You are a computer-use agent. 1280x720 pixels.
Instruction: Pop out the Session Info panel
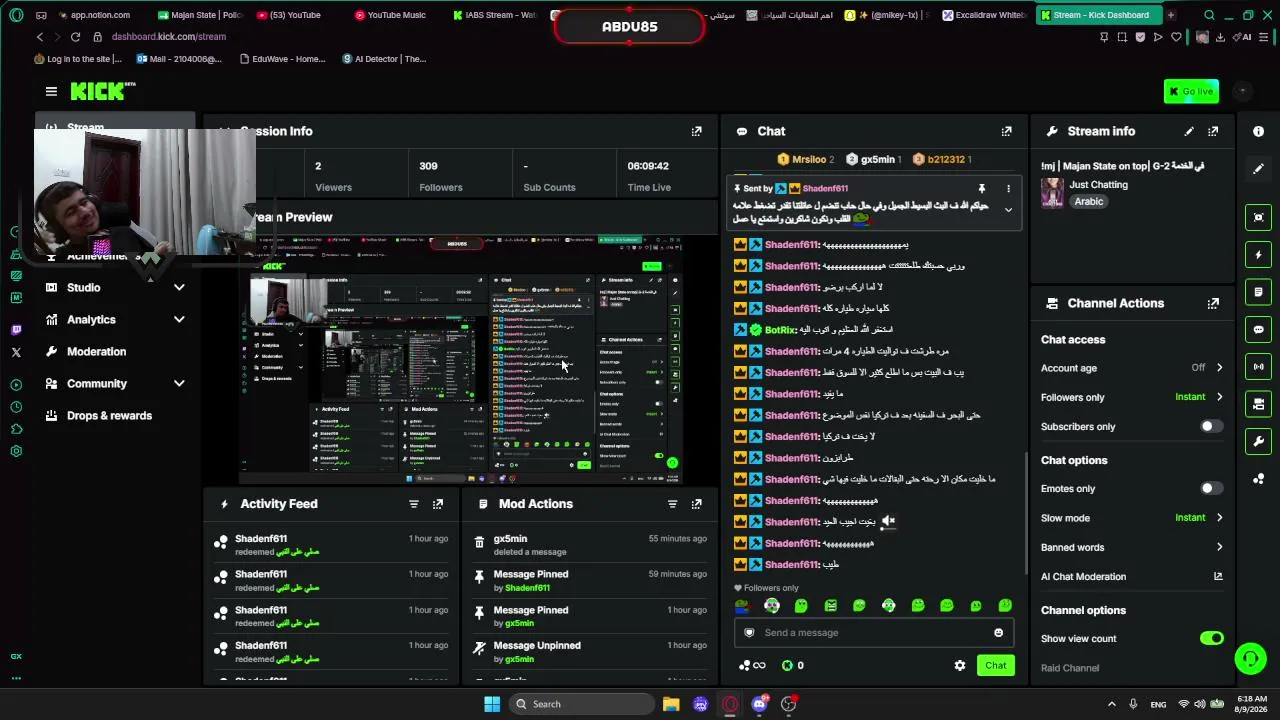[697, 131]
